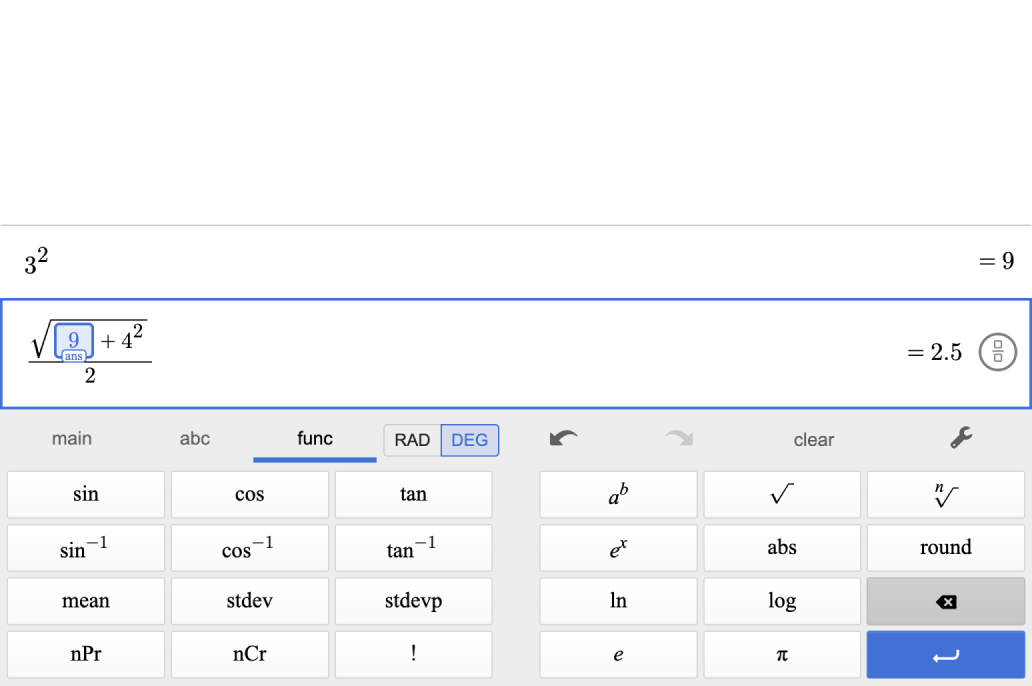
Task: Click the e^x exponential key
Action: 617,547
